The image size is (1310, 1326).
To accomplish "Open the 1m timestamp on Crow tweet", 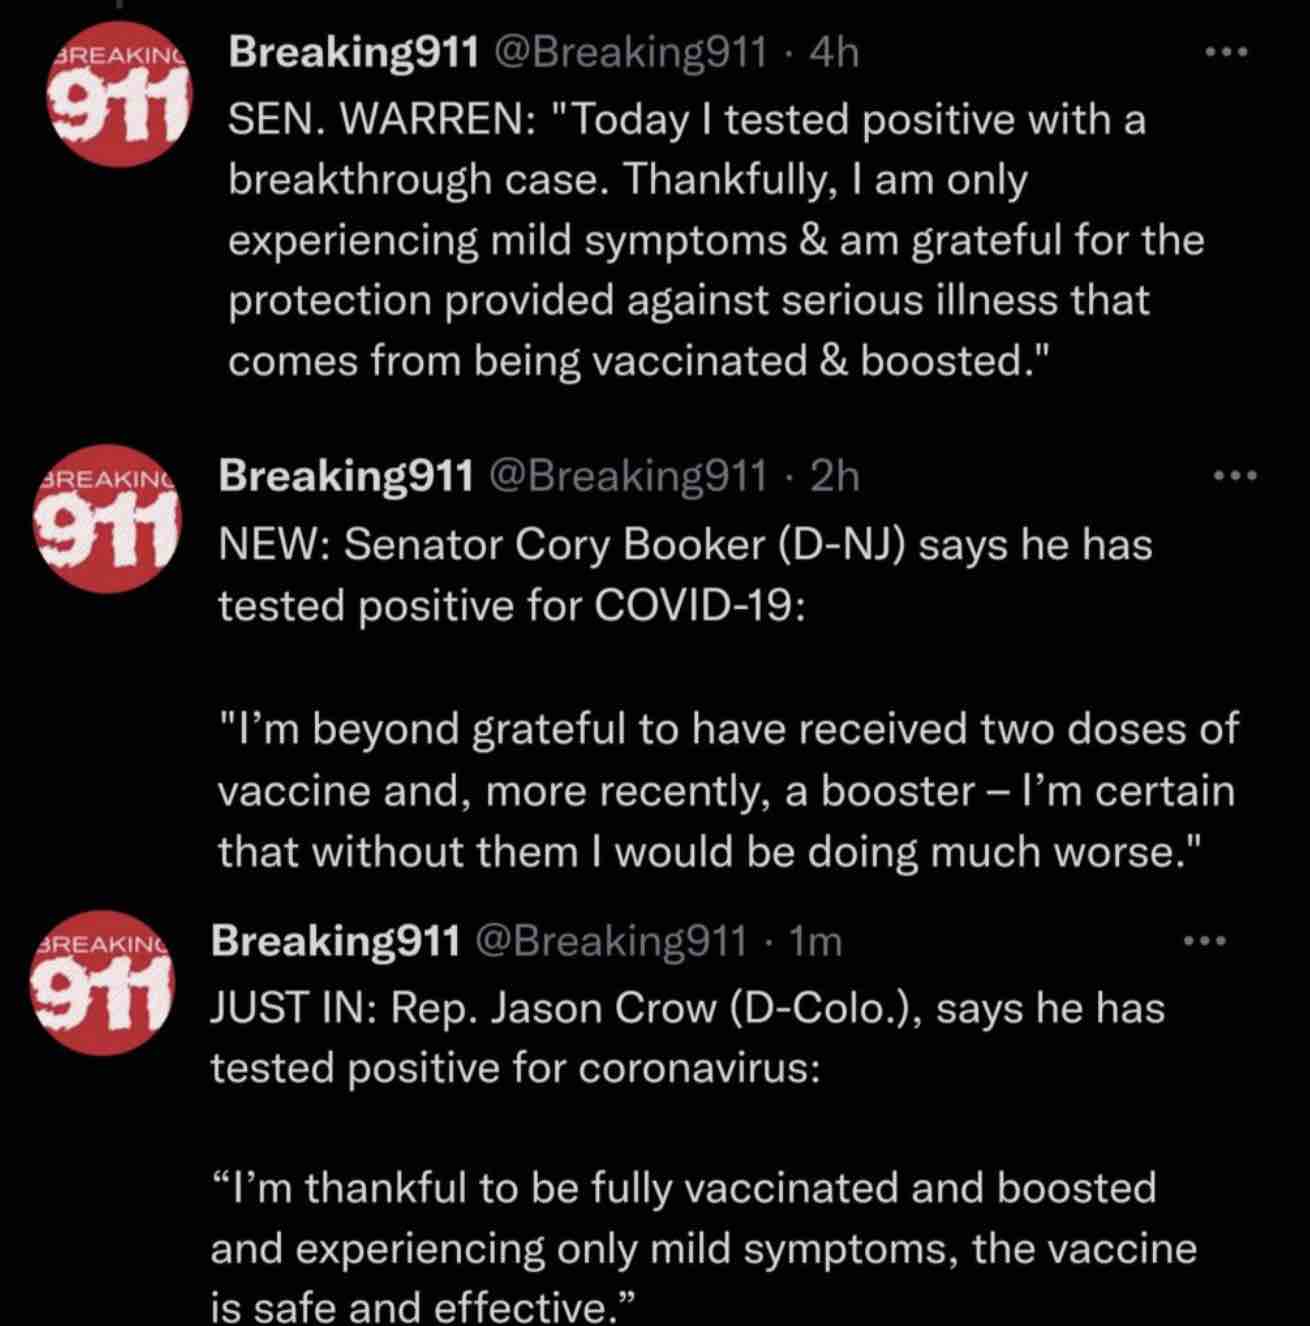I will point(815,941).
